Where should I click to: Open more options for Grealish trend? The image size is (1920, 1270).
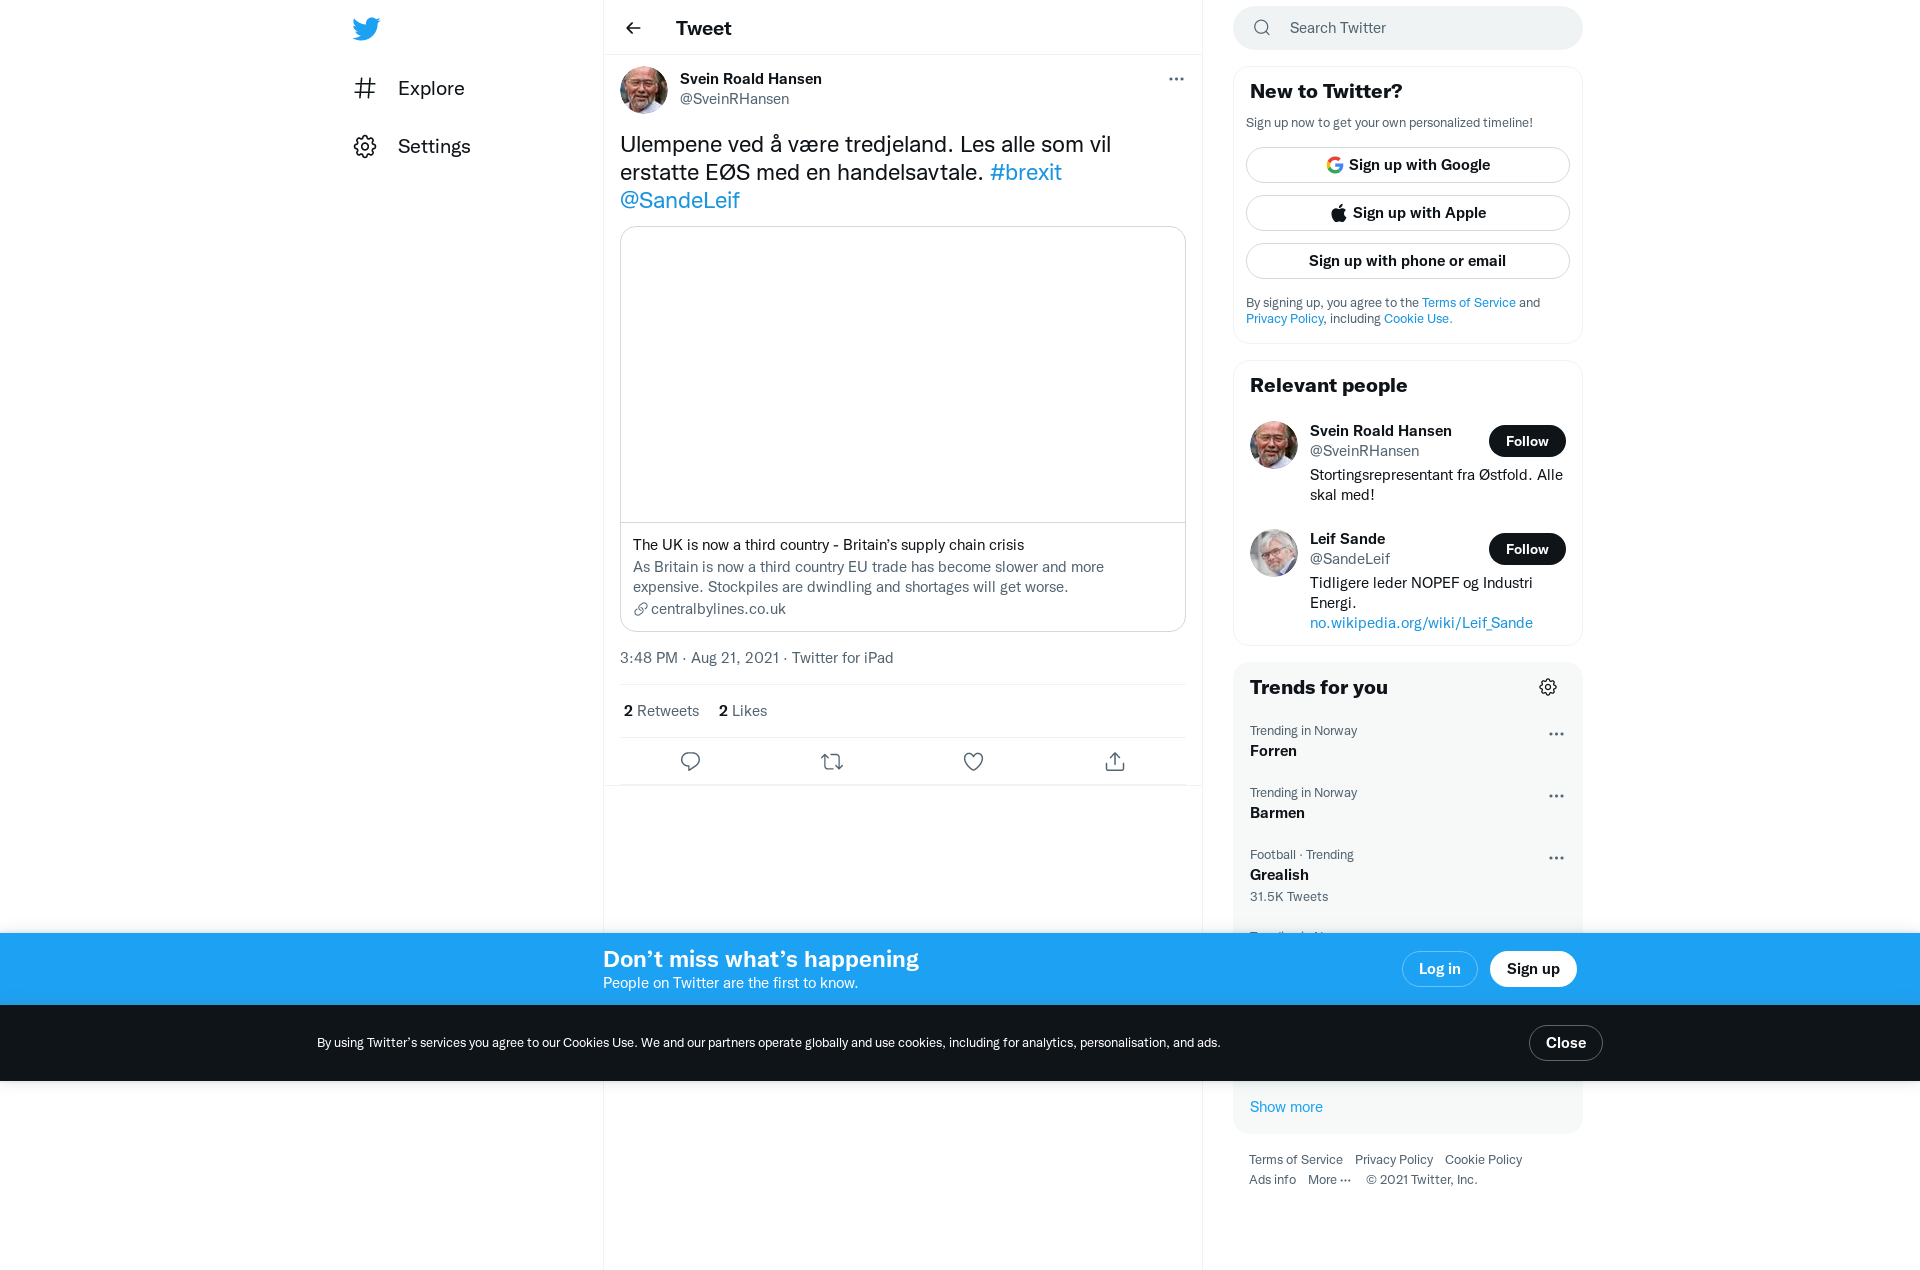1556,858
